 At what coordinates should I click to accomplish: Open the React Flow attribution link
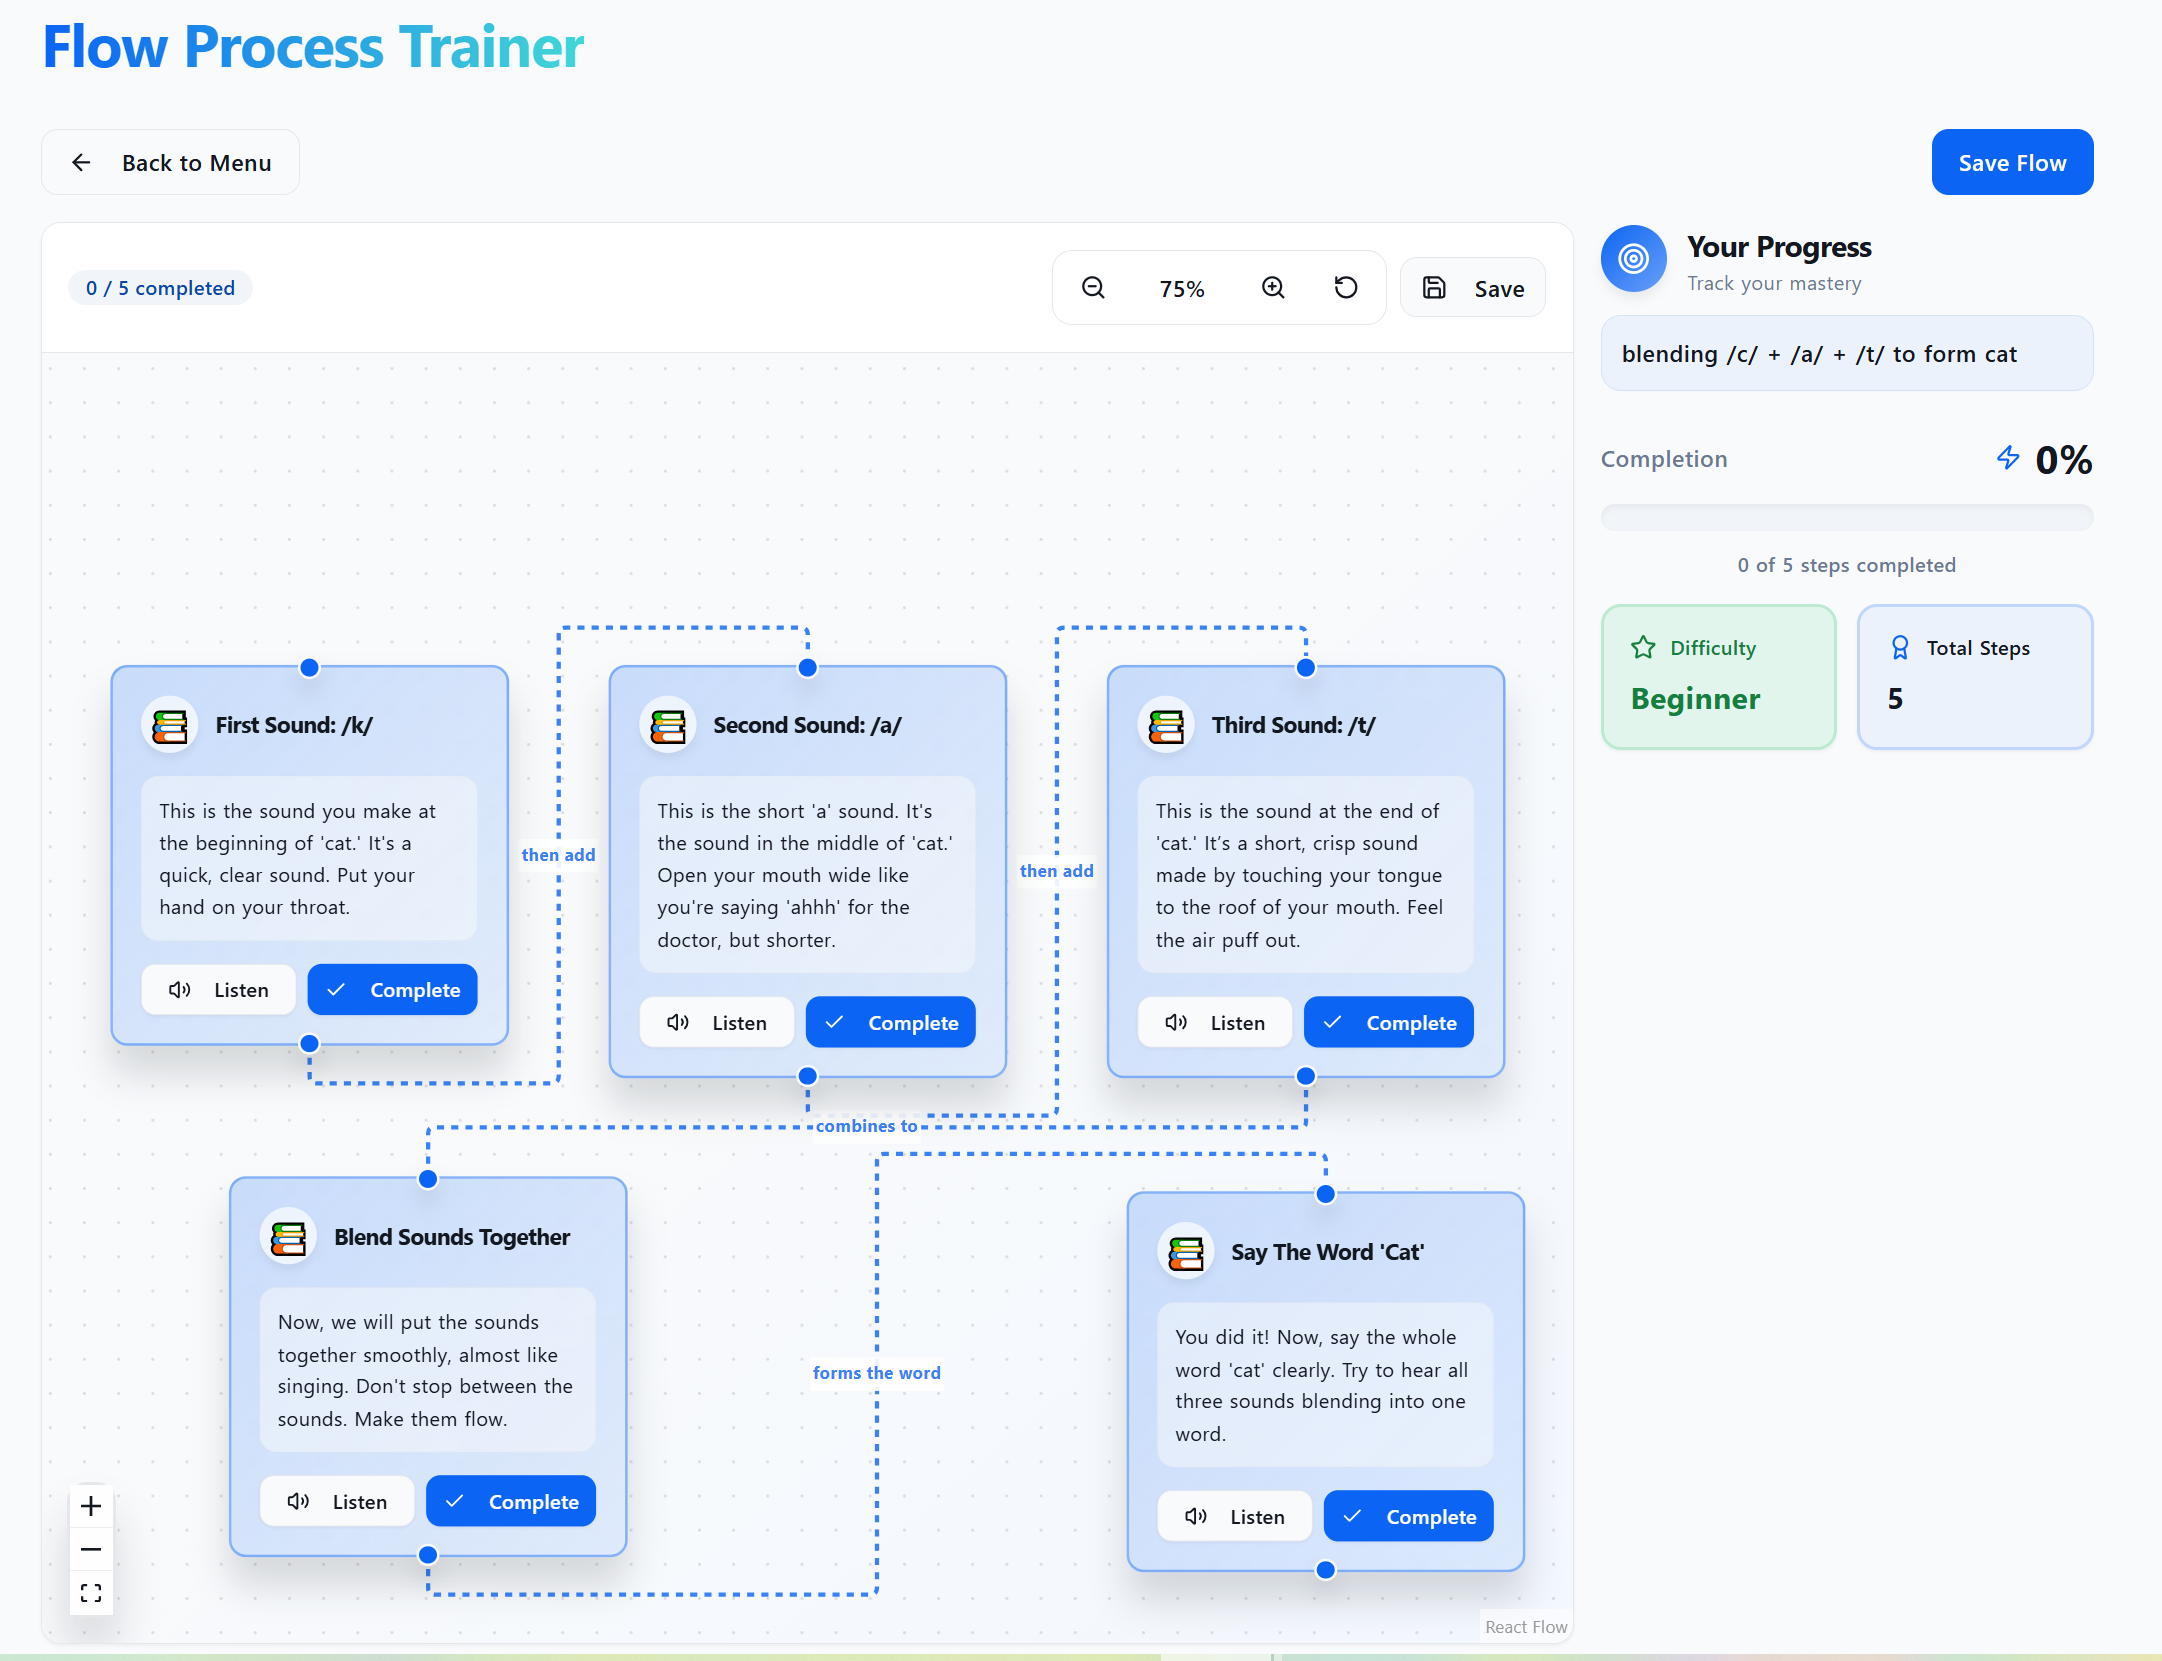(x=1525, y=1627)
